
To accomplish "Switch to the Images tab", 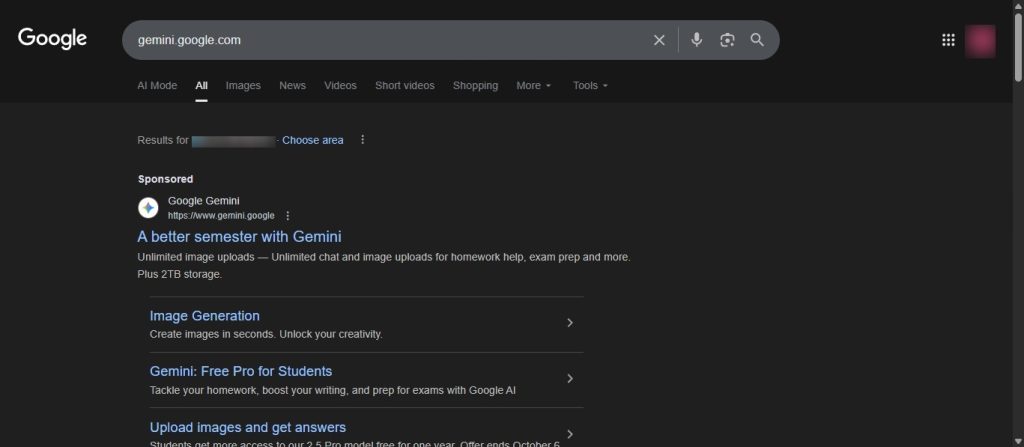I will click(x=243, y=86).
